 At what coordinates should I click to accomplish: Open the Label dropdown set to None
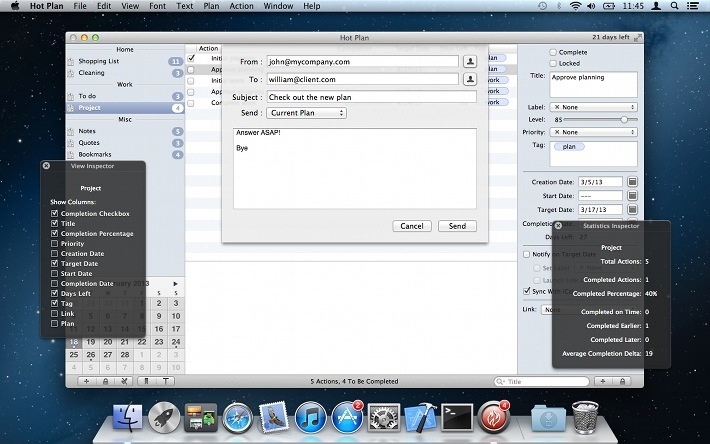point(592,107)
